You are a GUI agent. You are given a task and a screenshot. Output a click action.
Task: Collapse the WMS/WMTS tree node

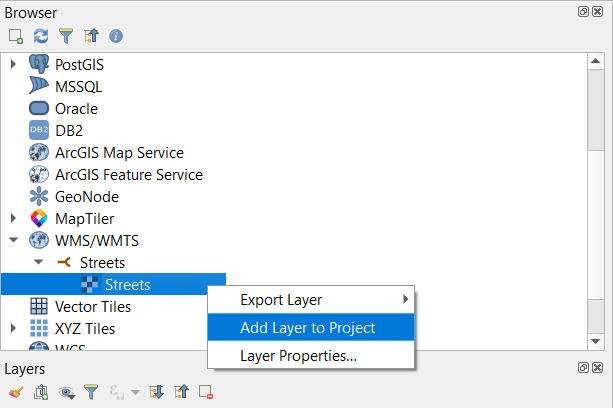14,240
